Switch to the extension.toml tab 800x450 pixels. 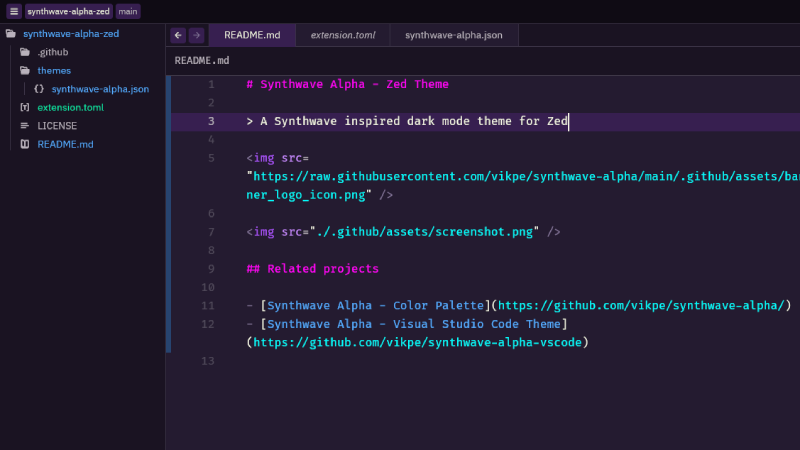(343, 35)
